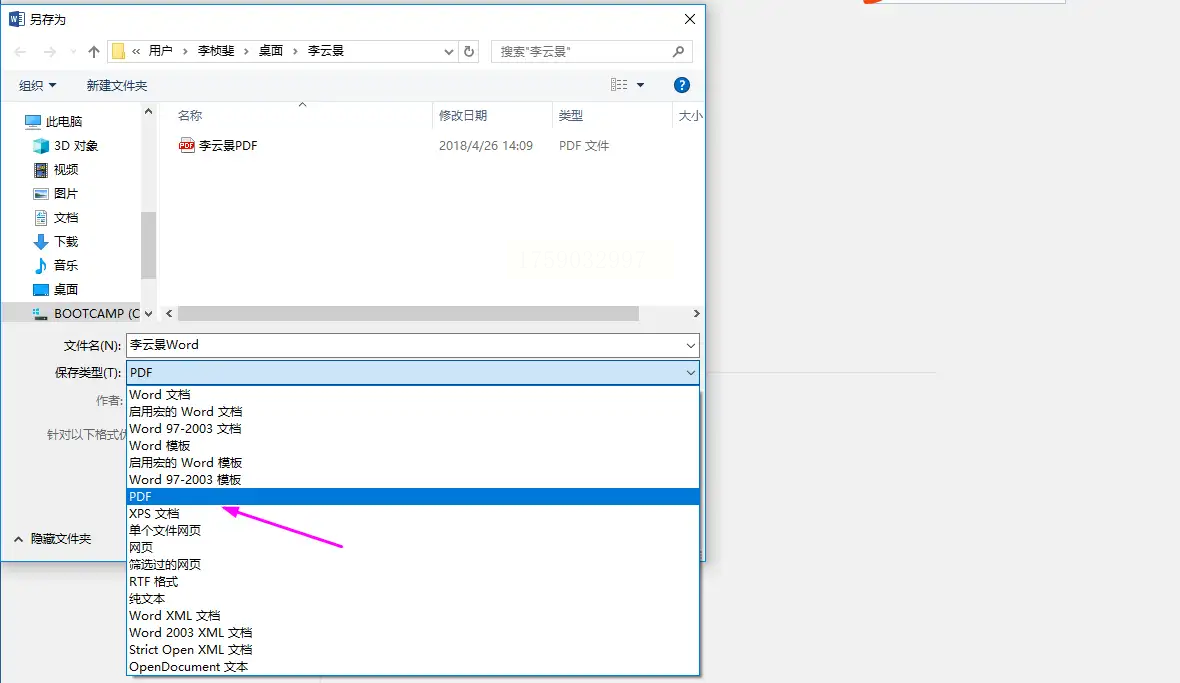Click 李桢斐 in the address path

point(216,51)
